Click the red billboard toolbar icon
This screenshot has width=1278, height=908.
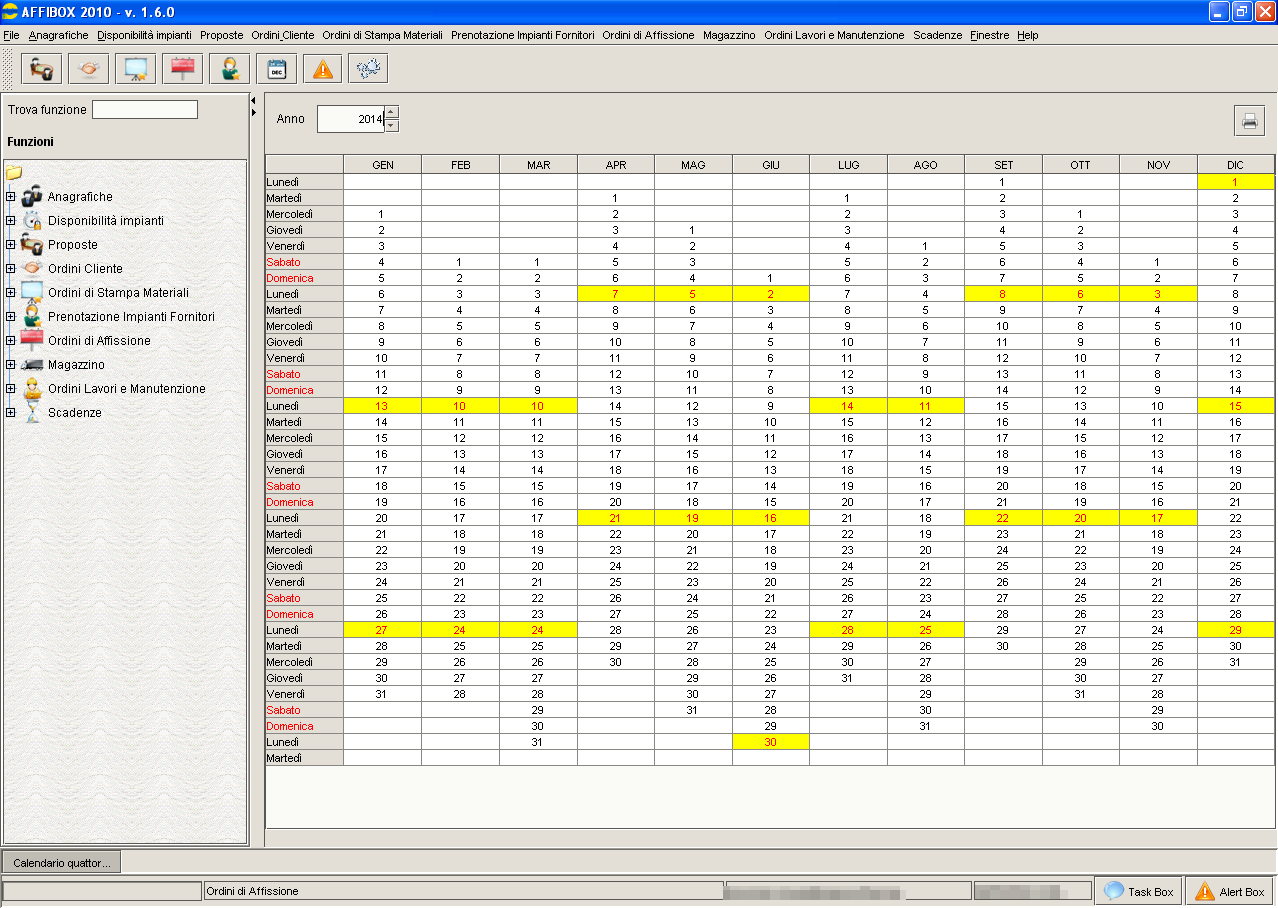pos(182,69)
